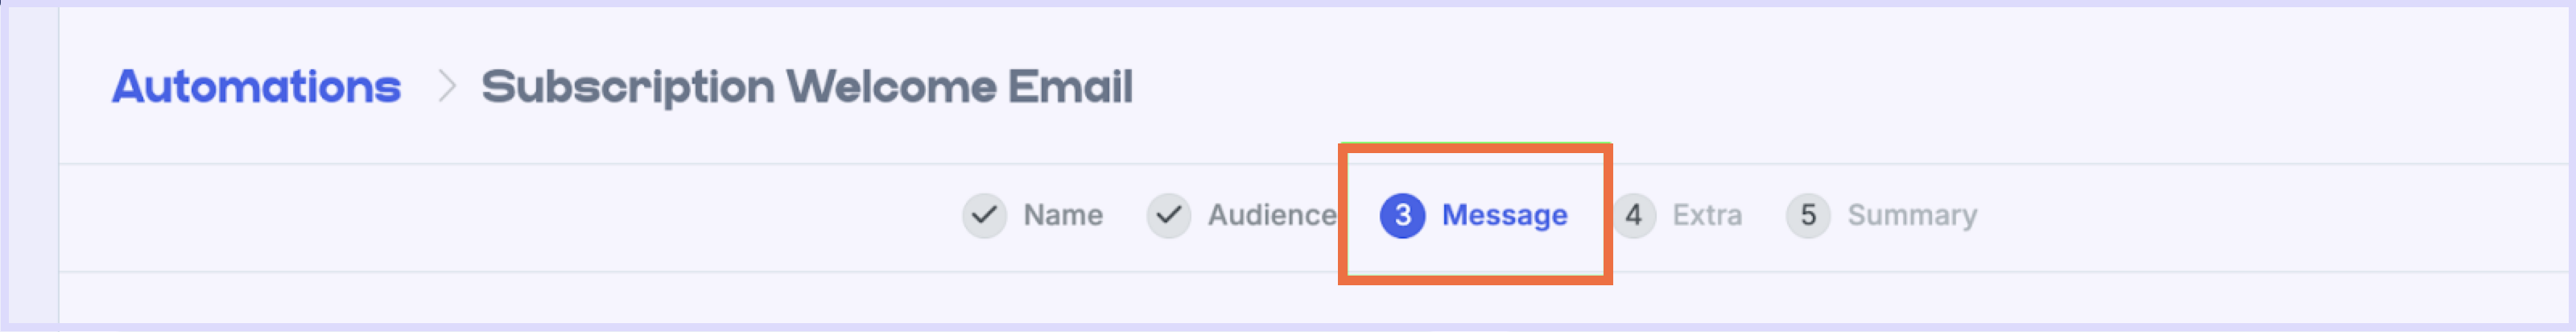Screen dimensions: 2576x332
Task: Click the breadcrumb chevron separator arrow
Action: pos(447,87)
